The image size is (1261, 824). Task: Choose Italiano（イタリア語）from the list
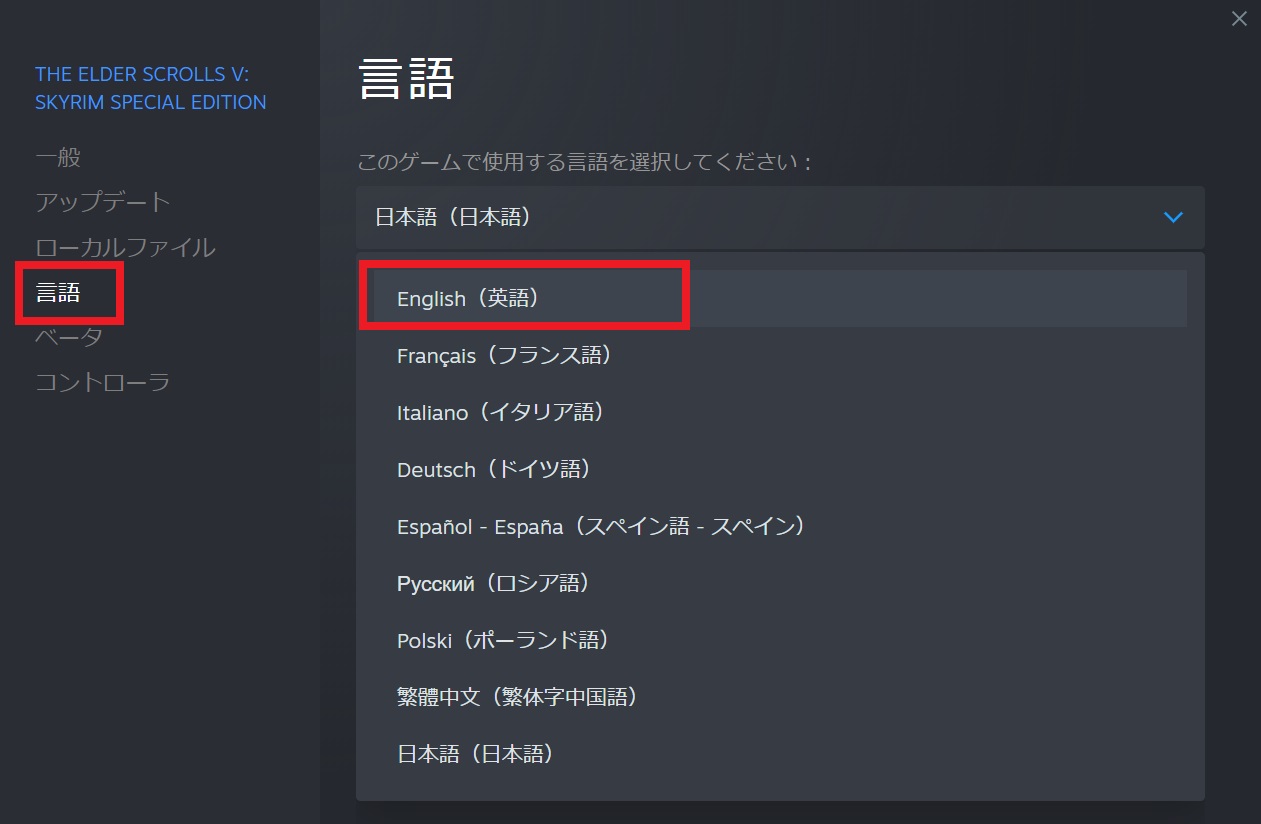pos(780,412)
